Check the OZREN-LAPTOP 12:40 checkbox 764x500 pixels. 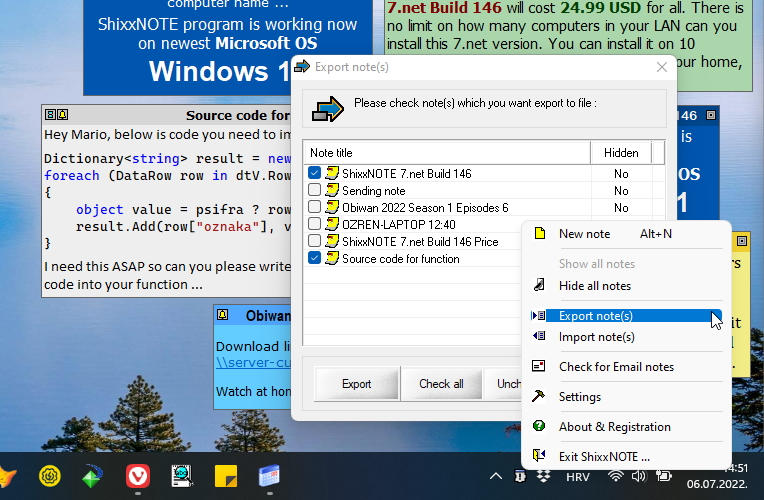[314, 224]
